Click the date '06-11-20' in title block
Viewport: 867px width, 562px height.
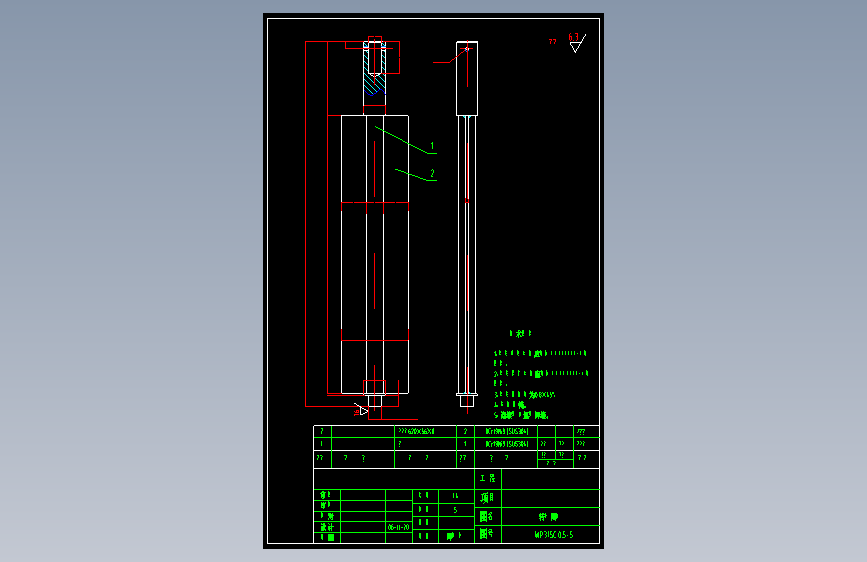pyautogui.click(x=398, y=528)
